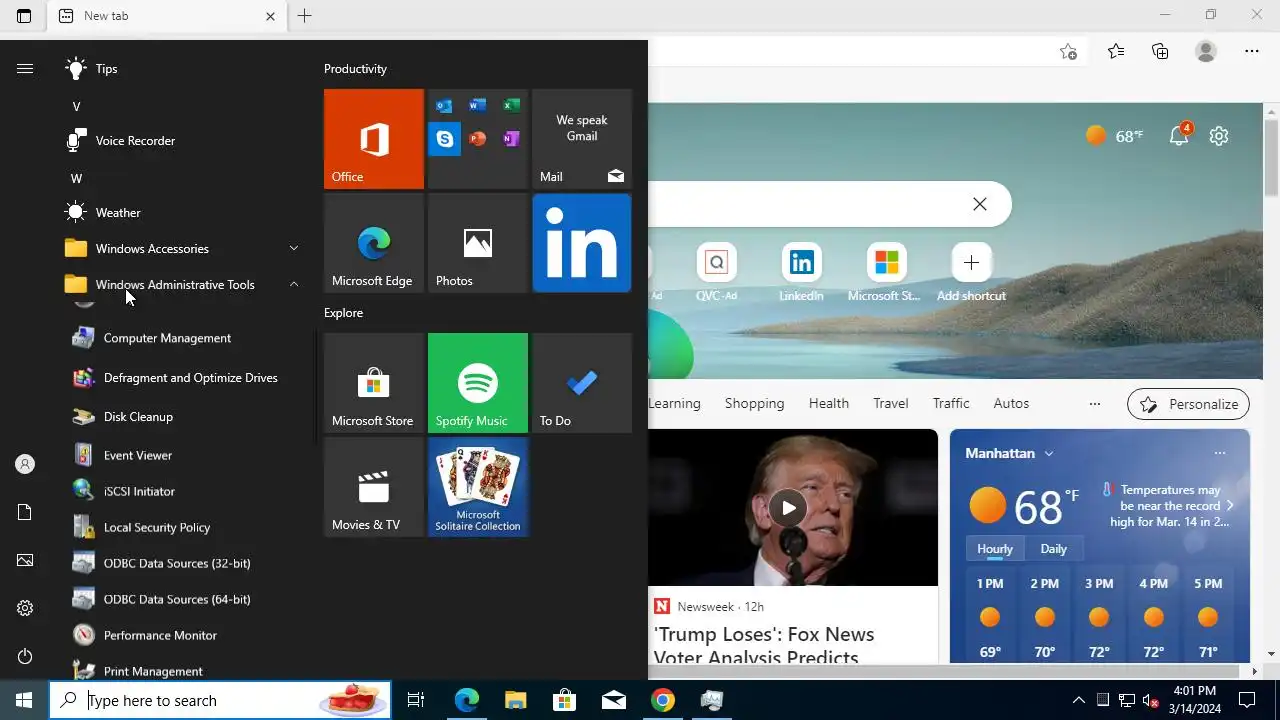Image resolution: width=1280 pixels, height=720 pixels.
Task: Open the Photos tile
Action: click(478, 243)
